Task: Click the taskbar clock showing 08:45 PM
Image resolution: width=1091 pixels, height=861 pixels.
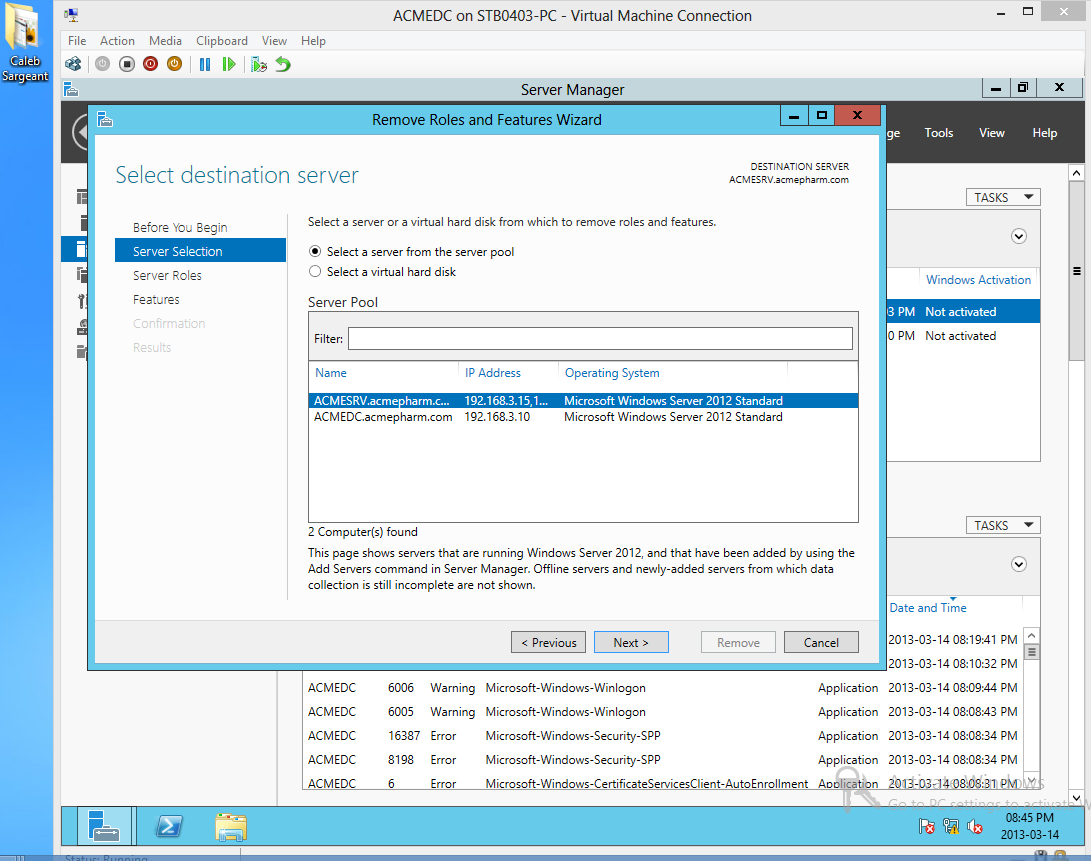Action: tap(1030, 826)
